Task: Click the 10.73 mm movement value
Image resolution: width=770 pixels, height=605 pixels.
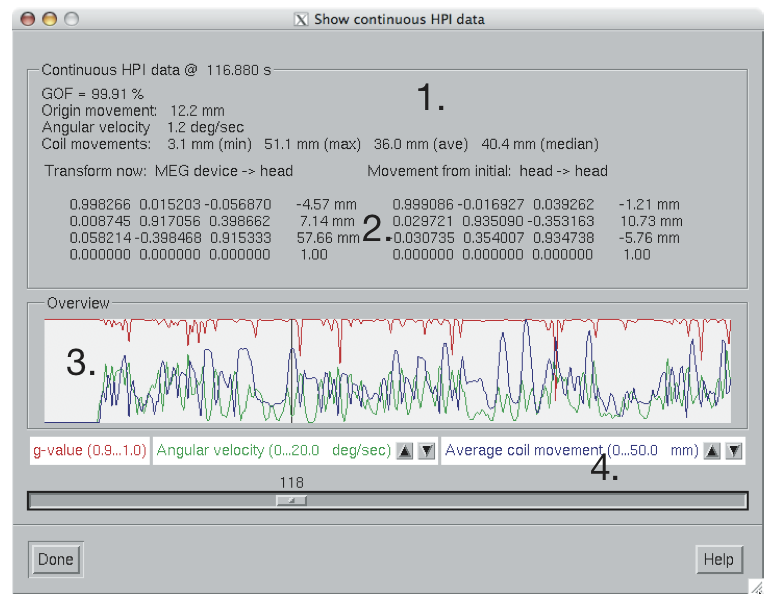Action: (651, 221)
